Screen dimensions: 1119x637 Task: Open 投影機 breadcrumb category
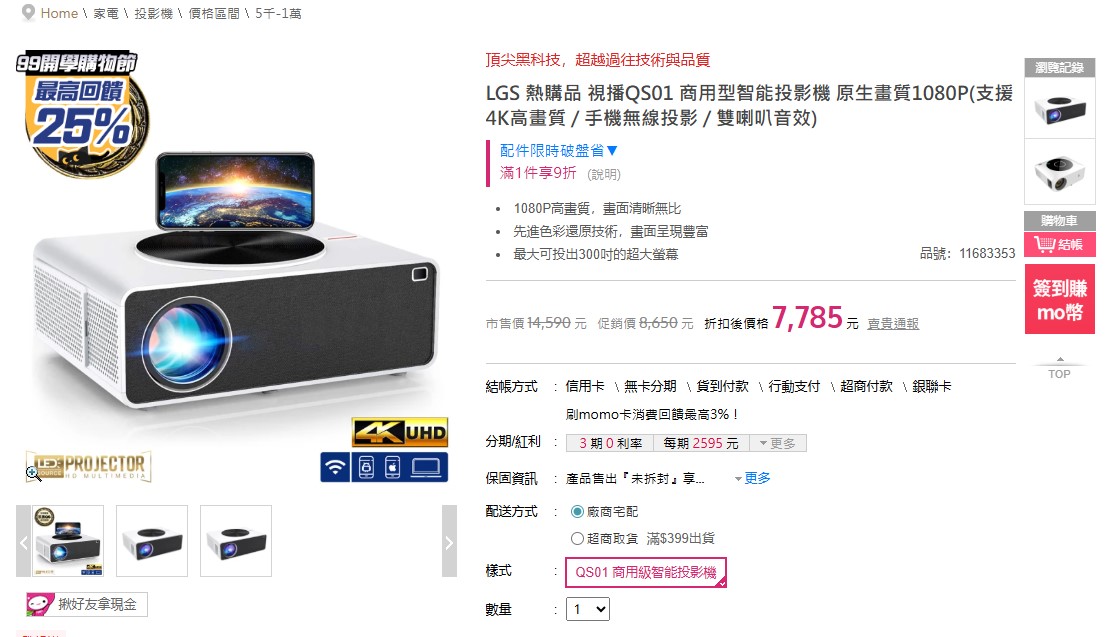click(x=153, y=14)
